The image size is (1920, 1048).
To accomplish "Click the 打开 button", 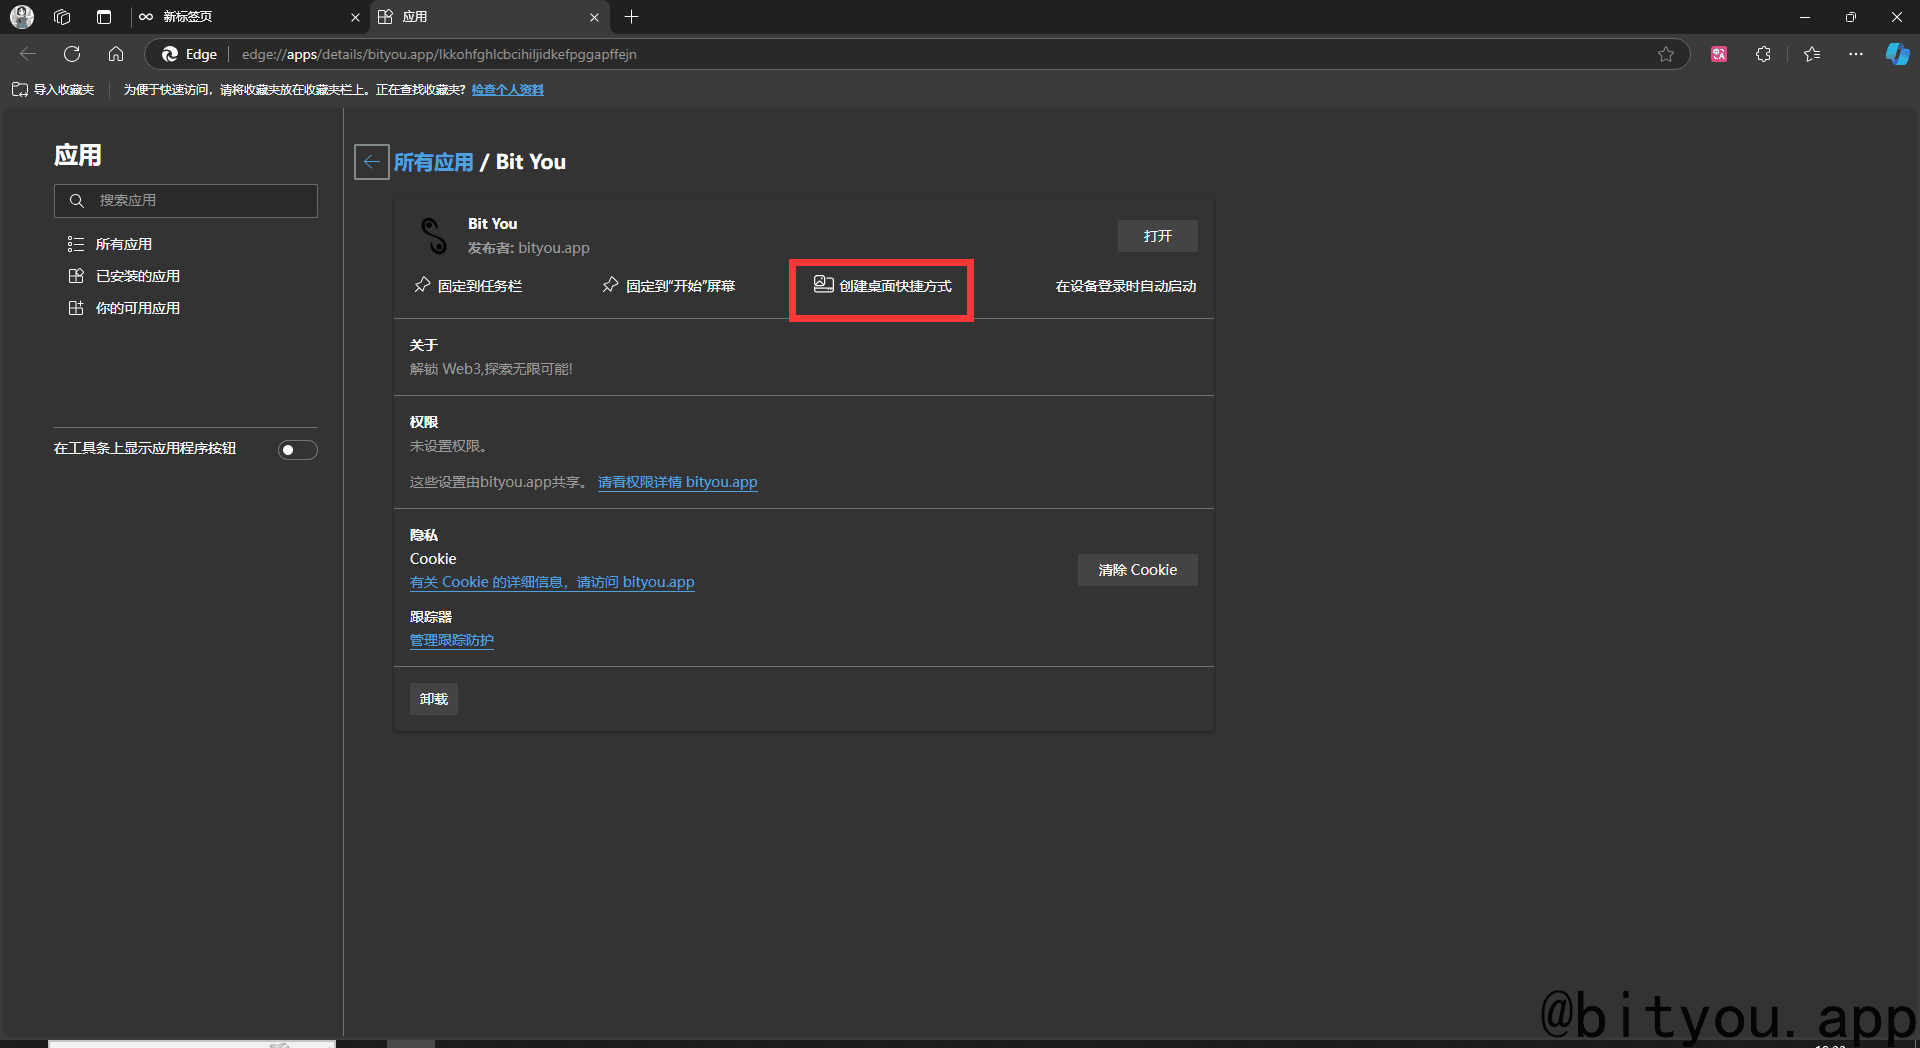I will pos(1157,236).
